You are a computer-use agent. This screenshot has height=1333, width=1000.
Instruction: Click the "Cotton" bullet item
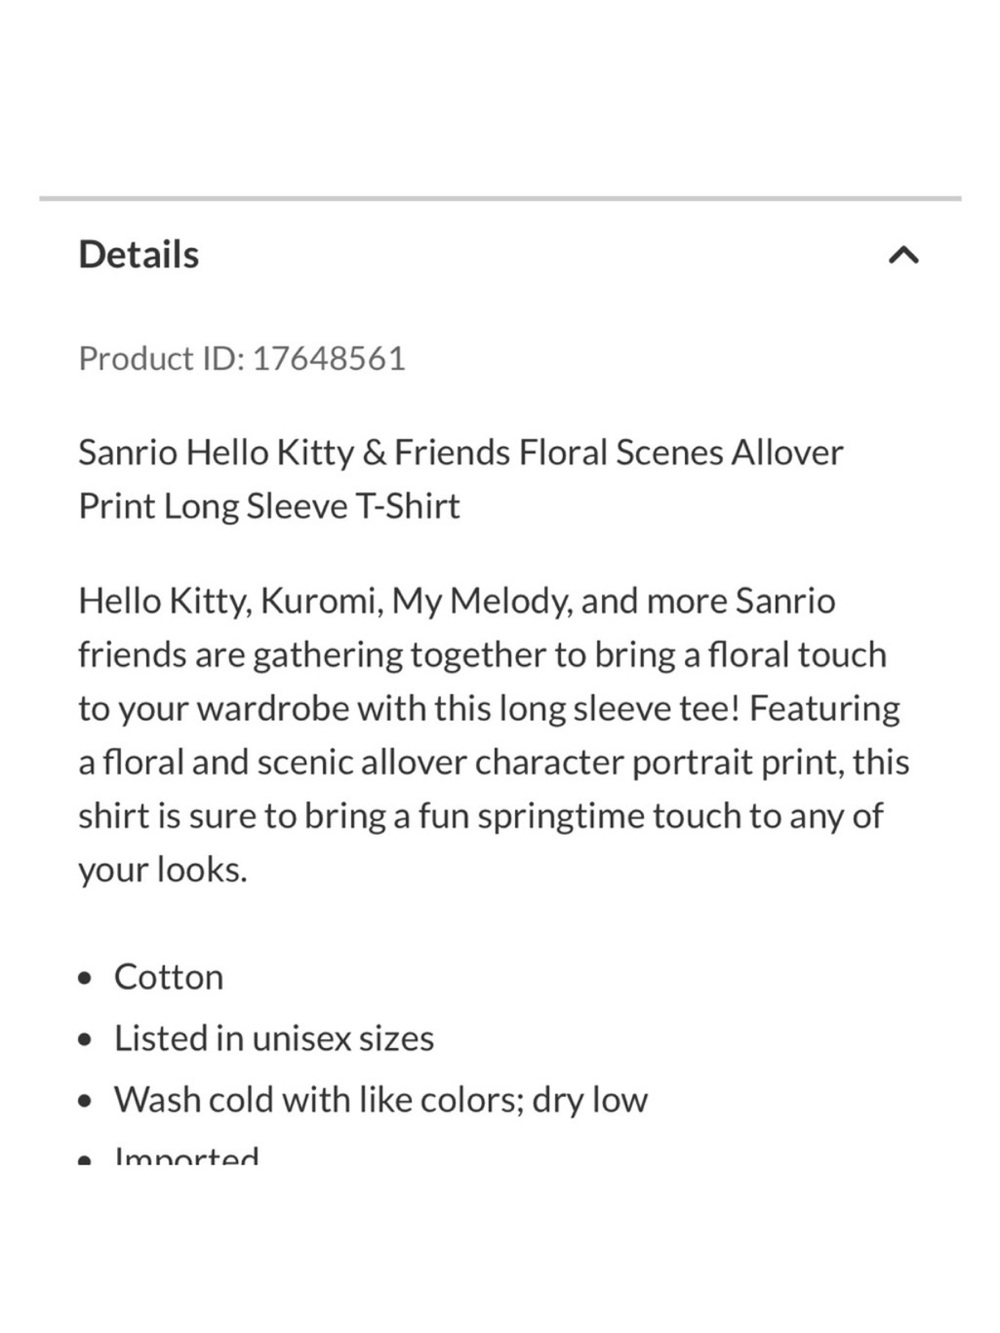168,977
